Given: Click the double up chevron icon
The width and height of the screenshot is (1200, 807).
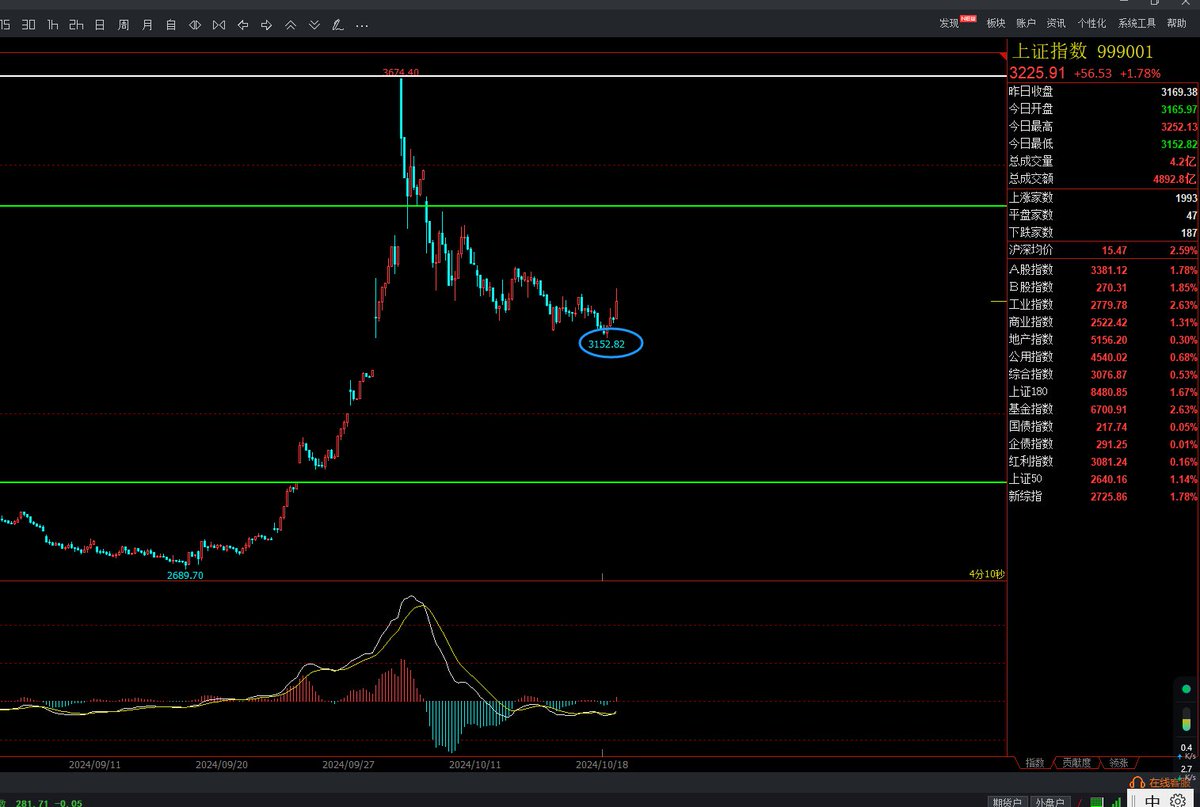Looking at the screenshot, I should pyautogui.click(x=291, y=24).
